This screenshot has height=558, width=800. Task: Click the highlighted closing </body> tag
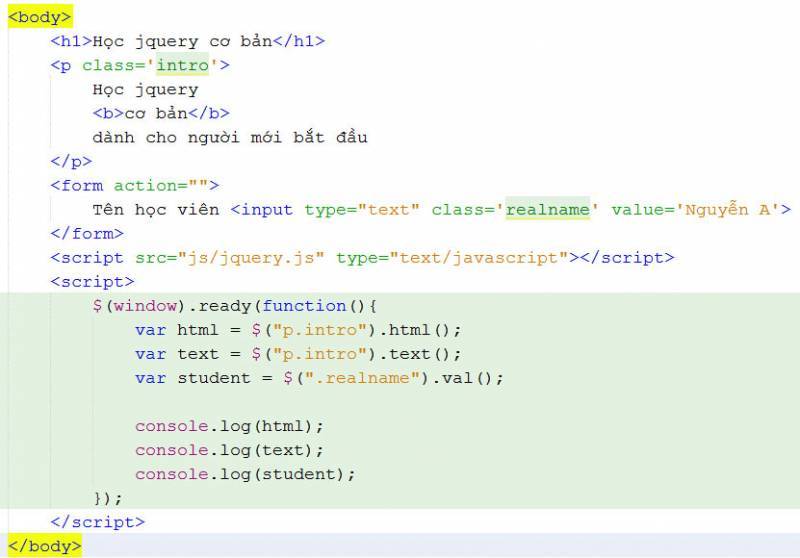pos(44,546)
